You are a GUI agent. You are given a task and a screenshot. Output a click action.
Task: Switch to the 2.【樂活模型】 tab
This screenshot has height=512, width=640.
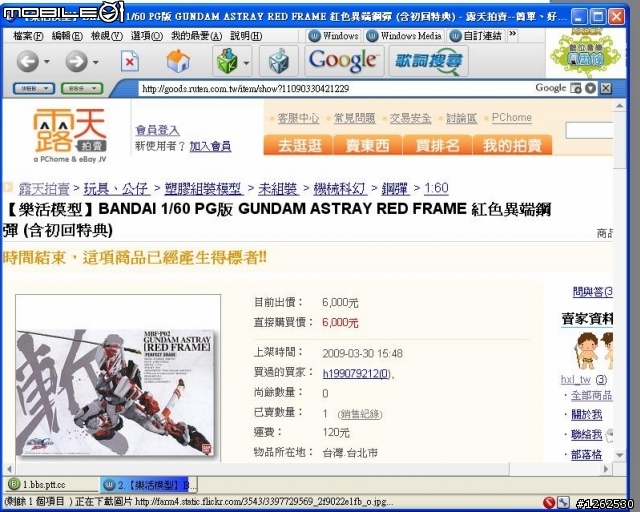click(149, 485)
